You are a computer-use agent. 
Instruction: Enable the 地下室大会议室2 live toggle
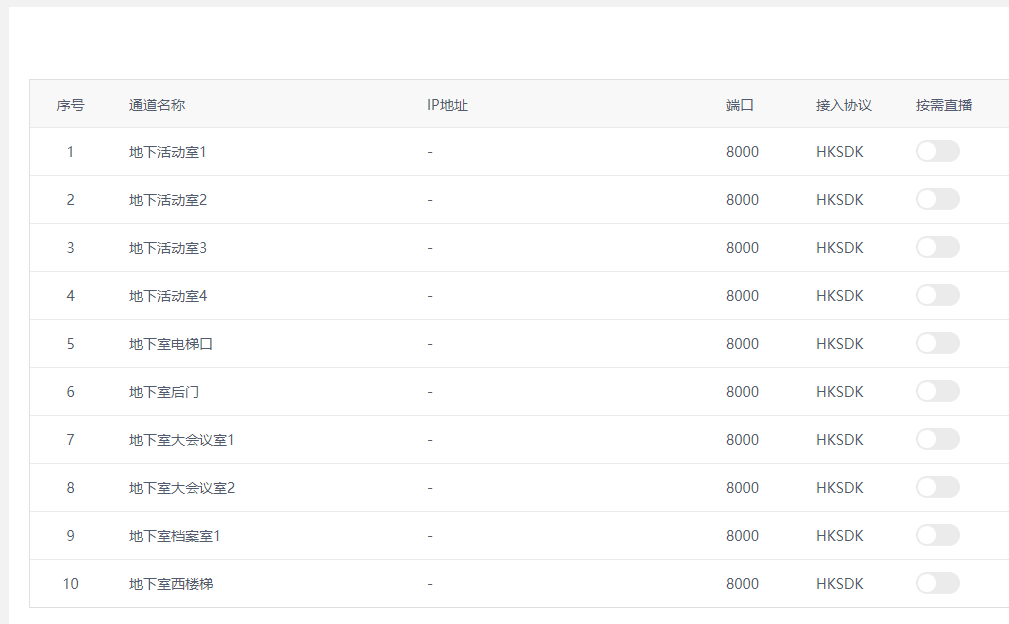click(937, 487)
